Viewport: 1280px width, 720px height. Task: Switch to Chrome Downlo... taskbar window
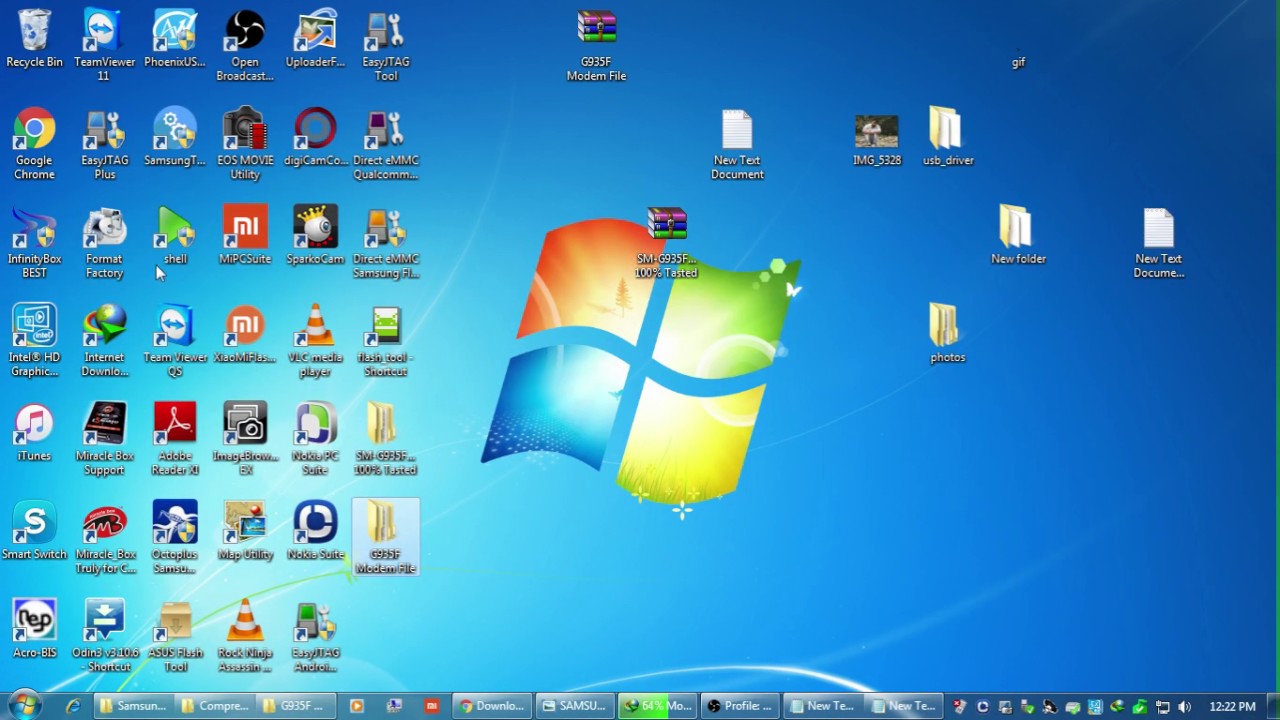pyautogui.click(x=492, y=706)
